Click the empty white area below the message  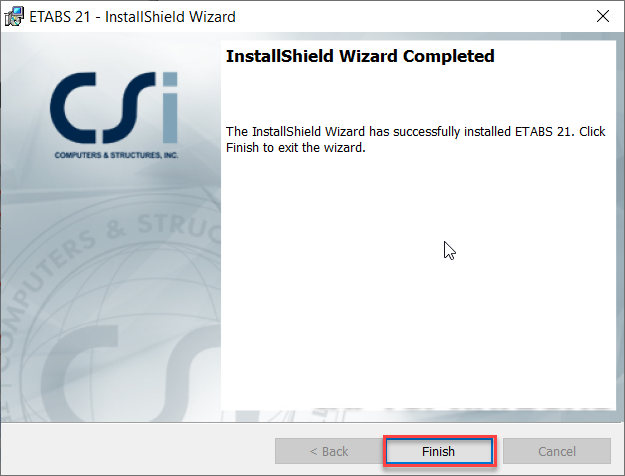[x=419, y=279]
